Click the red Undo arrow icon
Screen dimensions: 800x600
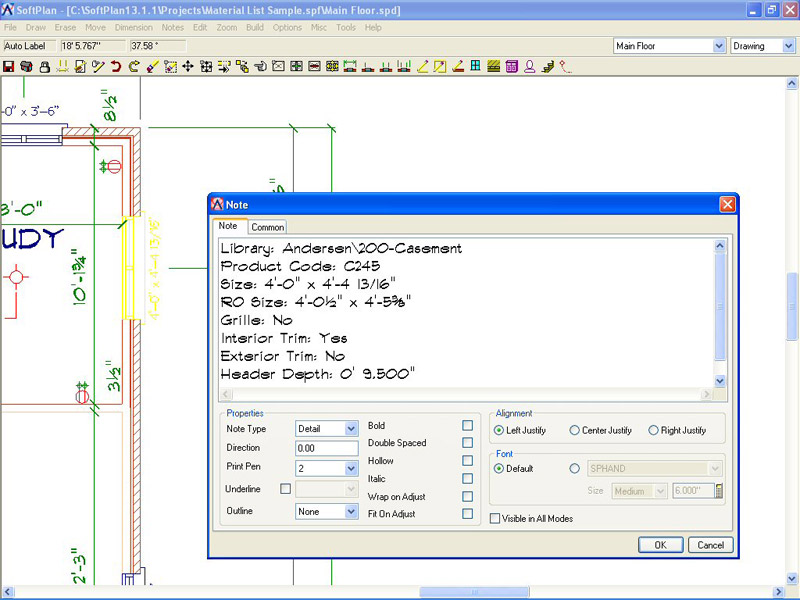click(116, 66)
